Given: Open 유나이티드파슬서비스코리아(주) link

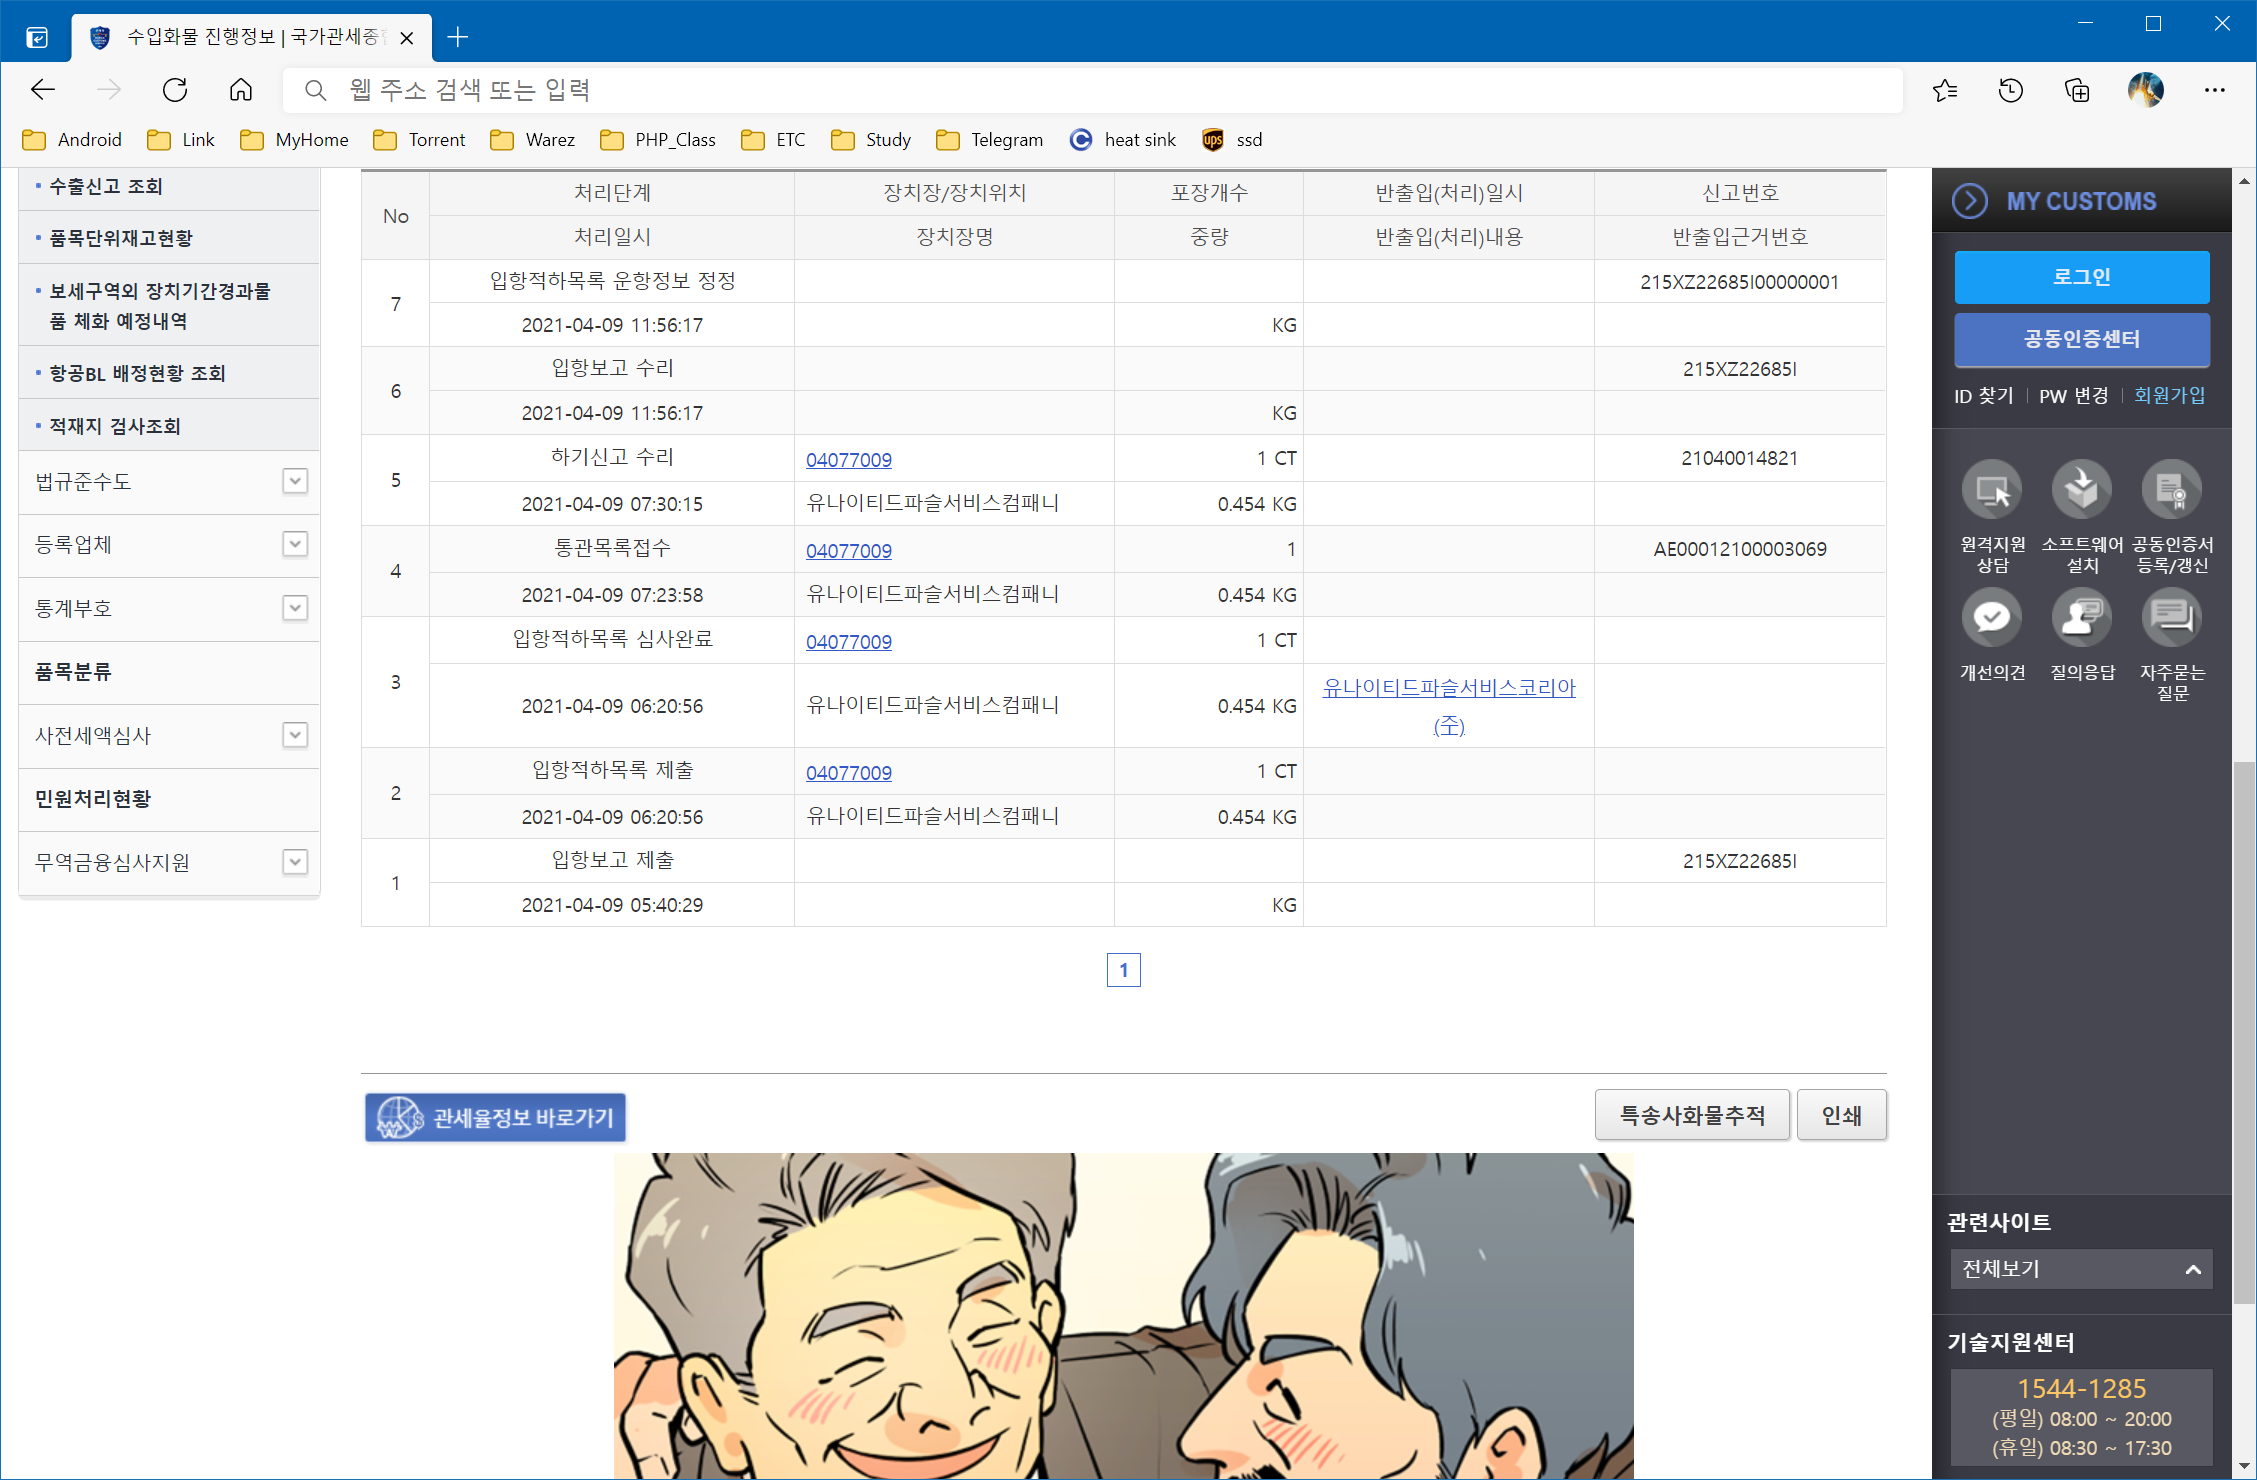Looking at the screenshot, I should coord(1448,688).
